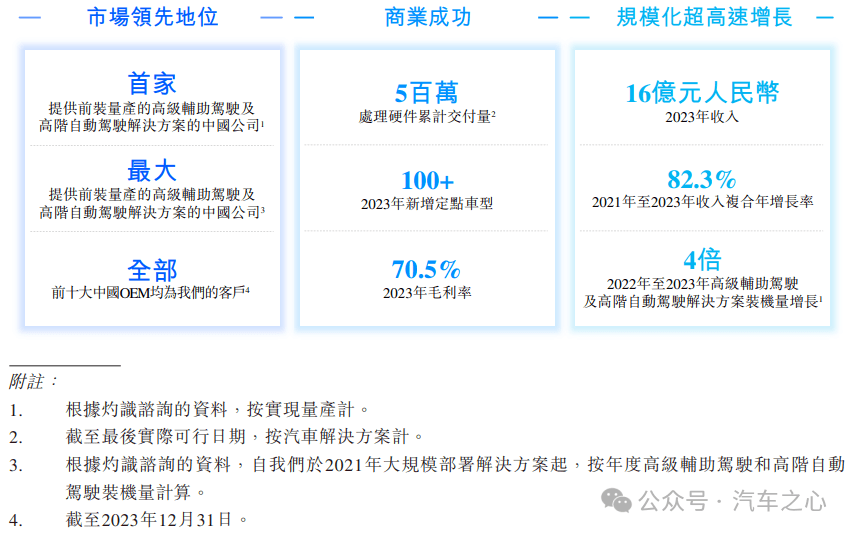Click the figure 4倍

click(x=703, y=259)
